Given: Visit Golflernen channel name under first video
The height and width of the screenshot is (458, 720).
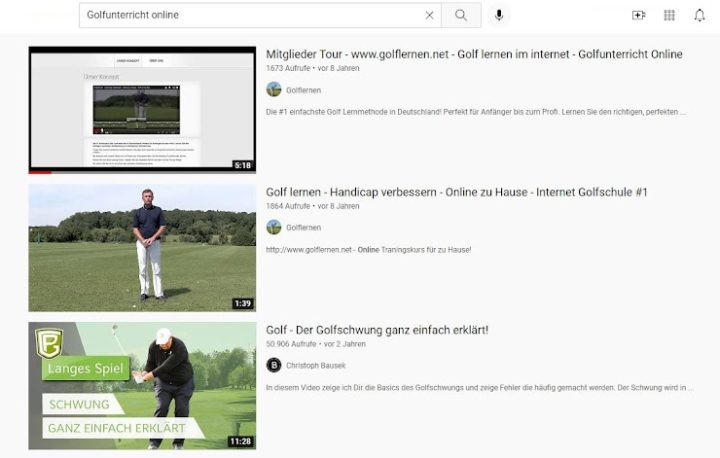Looking at the screenshot, I should tap(304, 90).
